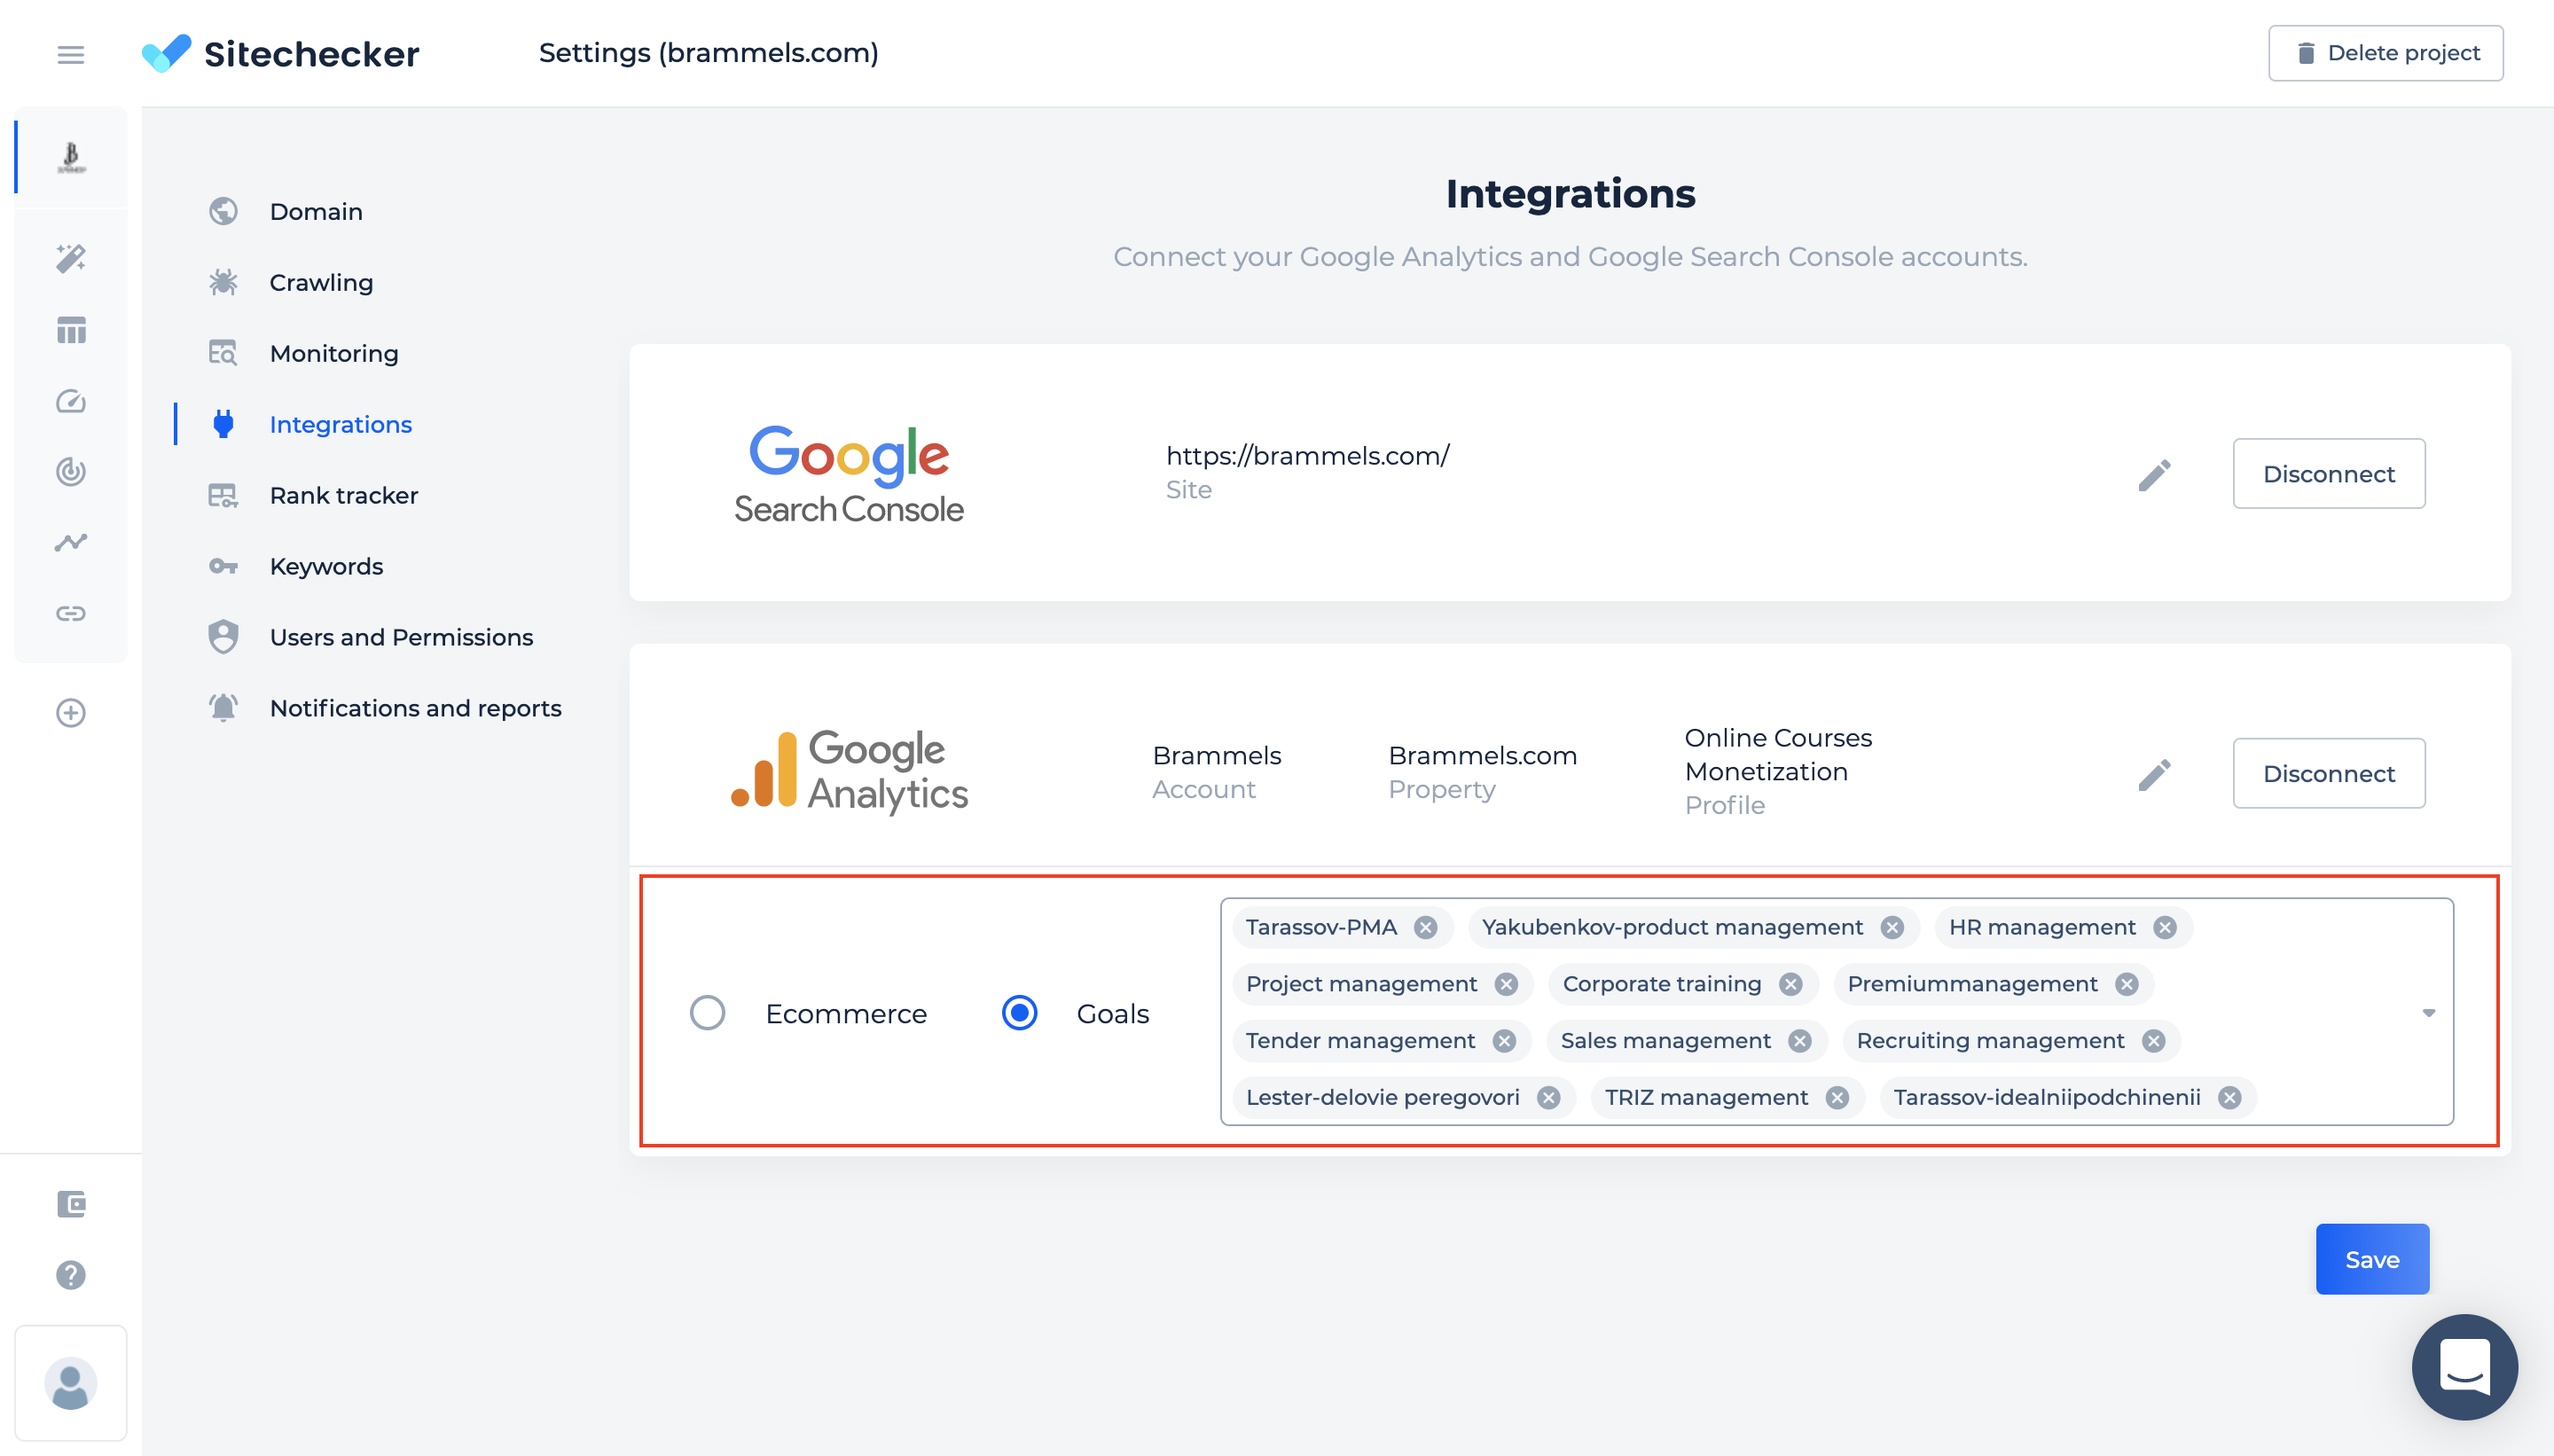Open the Integrations settings section
This screenshot has height=1456, width=2554.
[340, 425]
